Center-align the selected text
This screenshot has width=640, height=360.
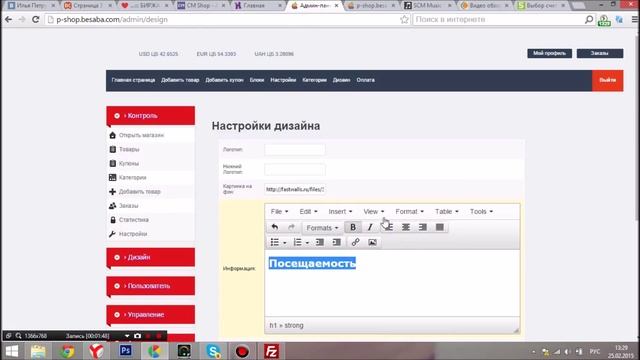coord(406,227)
